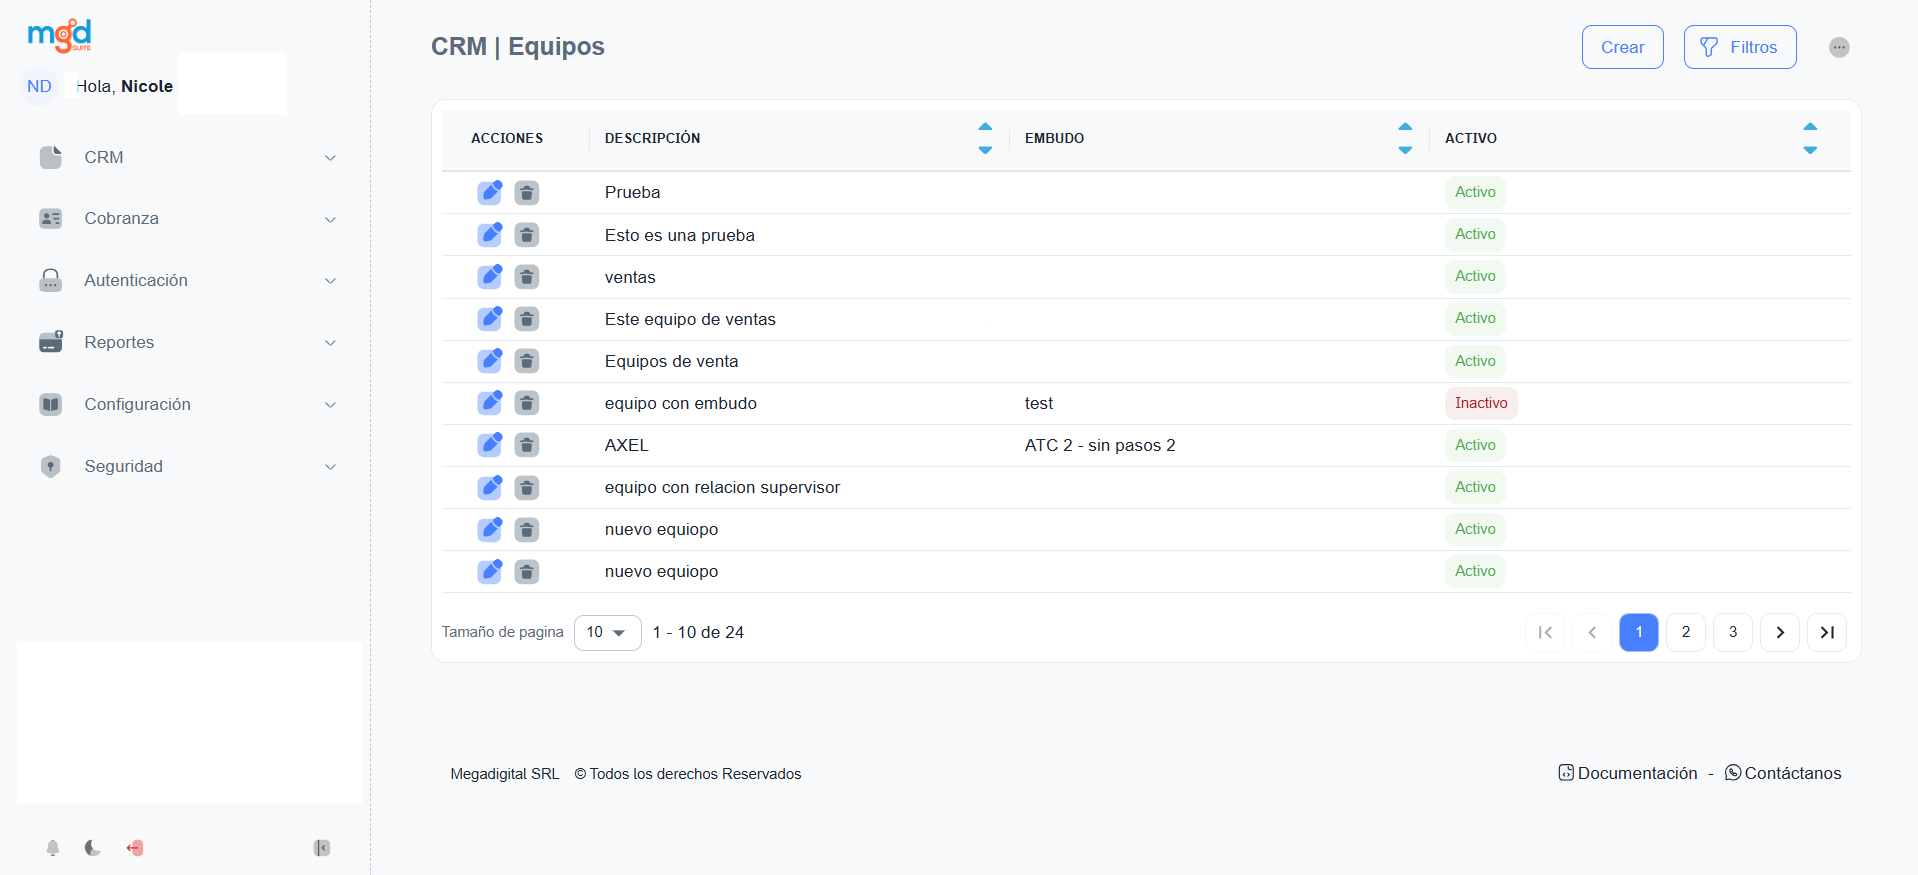Open the Filtros button
The height and width of the screenshot is (875, 1918).
(x=1739, y=47)
